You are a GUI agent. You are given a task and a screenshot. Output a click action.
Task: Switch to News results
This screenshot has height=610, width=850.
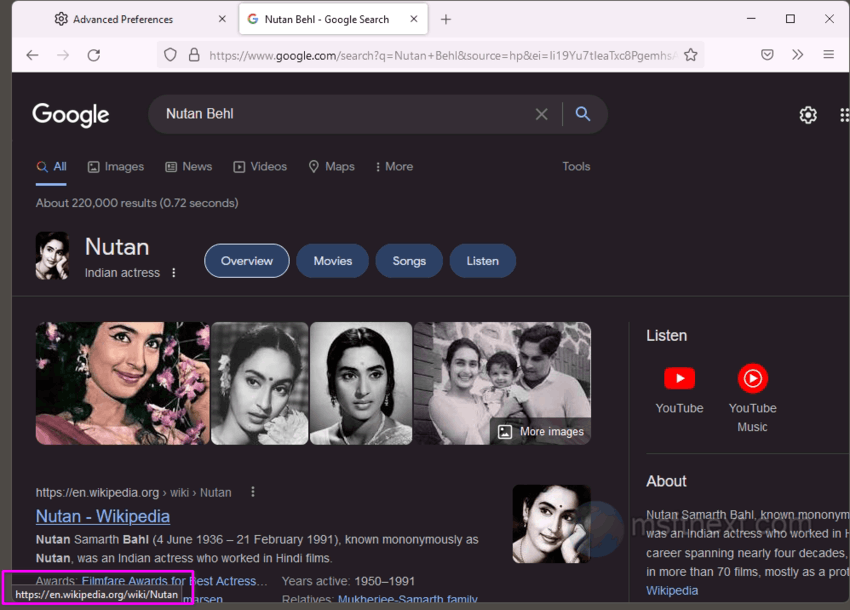[x=189, y=167]
